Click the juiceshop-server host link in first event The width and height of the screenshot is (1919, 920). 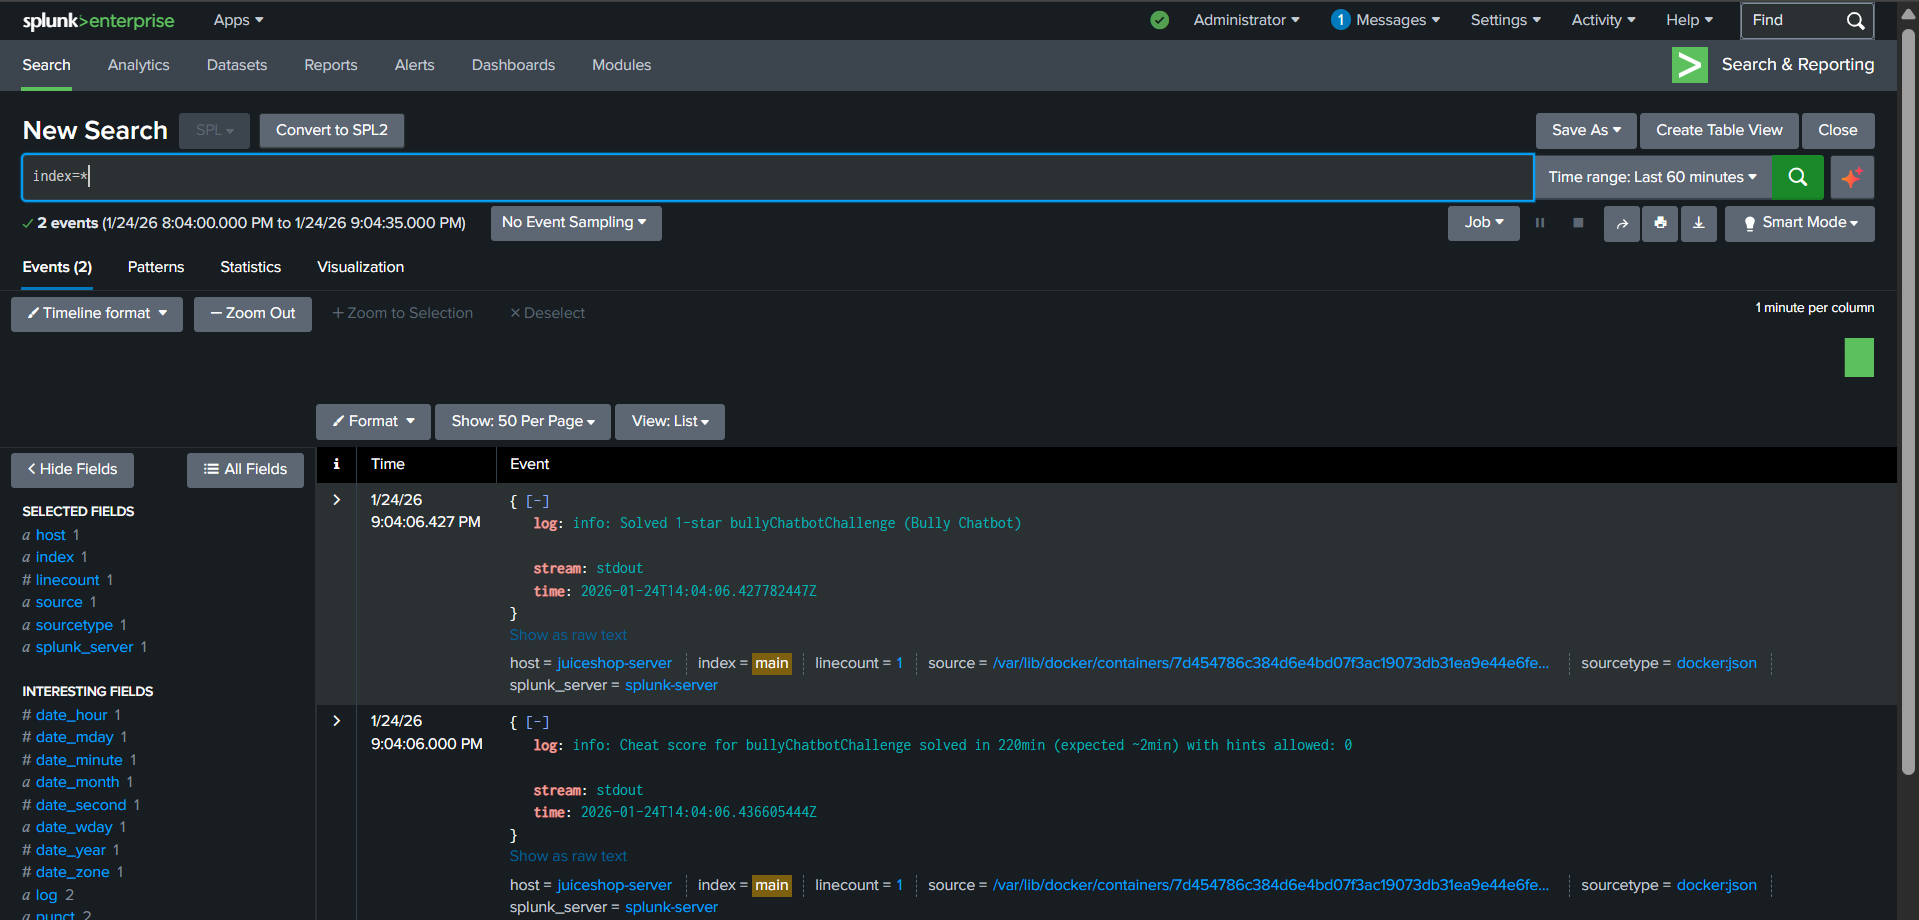pos(614,663)
